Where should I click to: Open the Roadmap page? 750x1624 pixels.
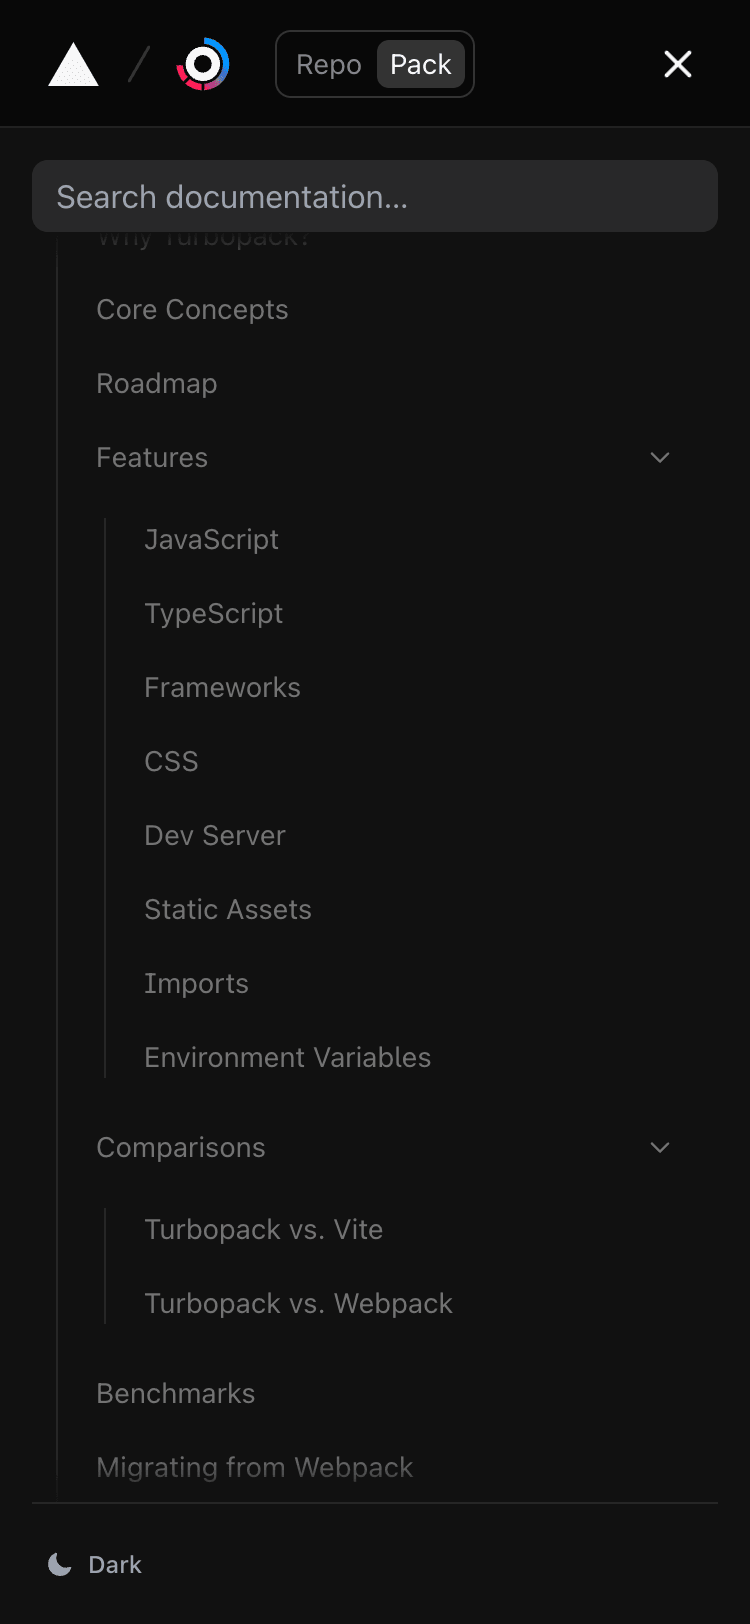coord(156,383)
